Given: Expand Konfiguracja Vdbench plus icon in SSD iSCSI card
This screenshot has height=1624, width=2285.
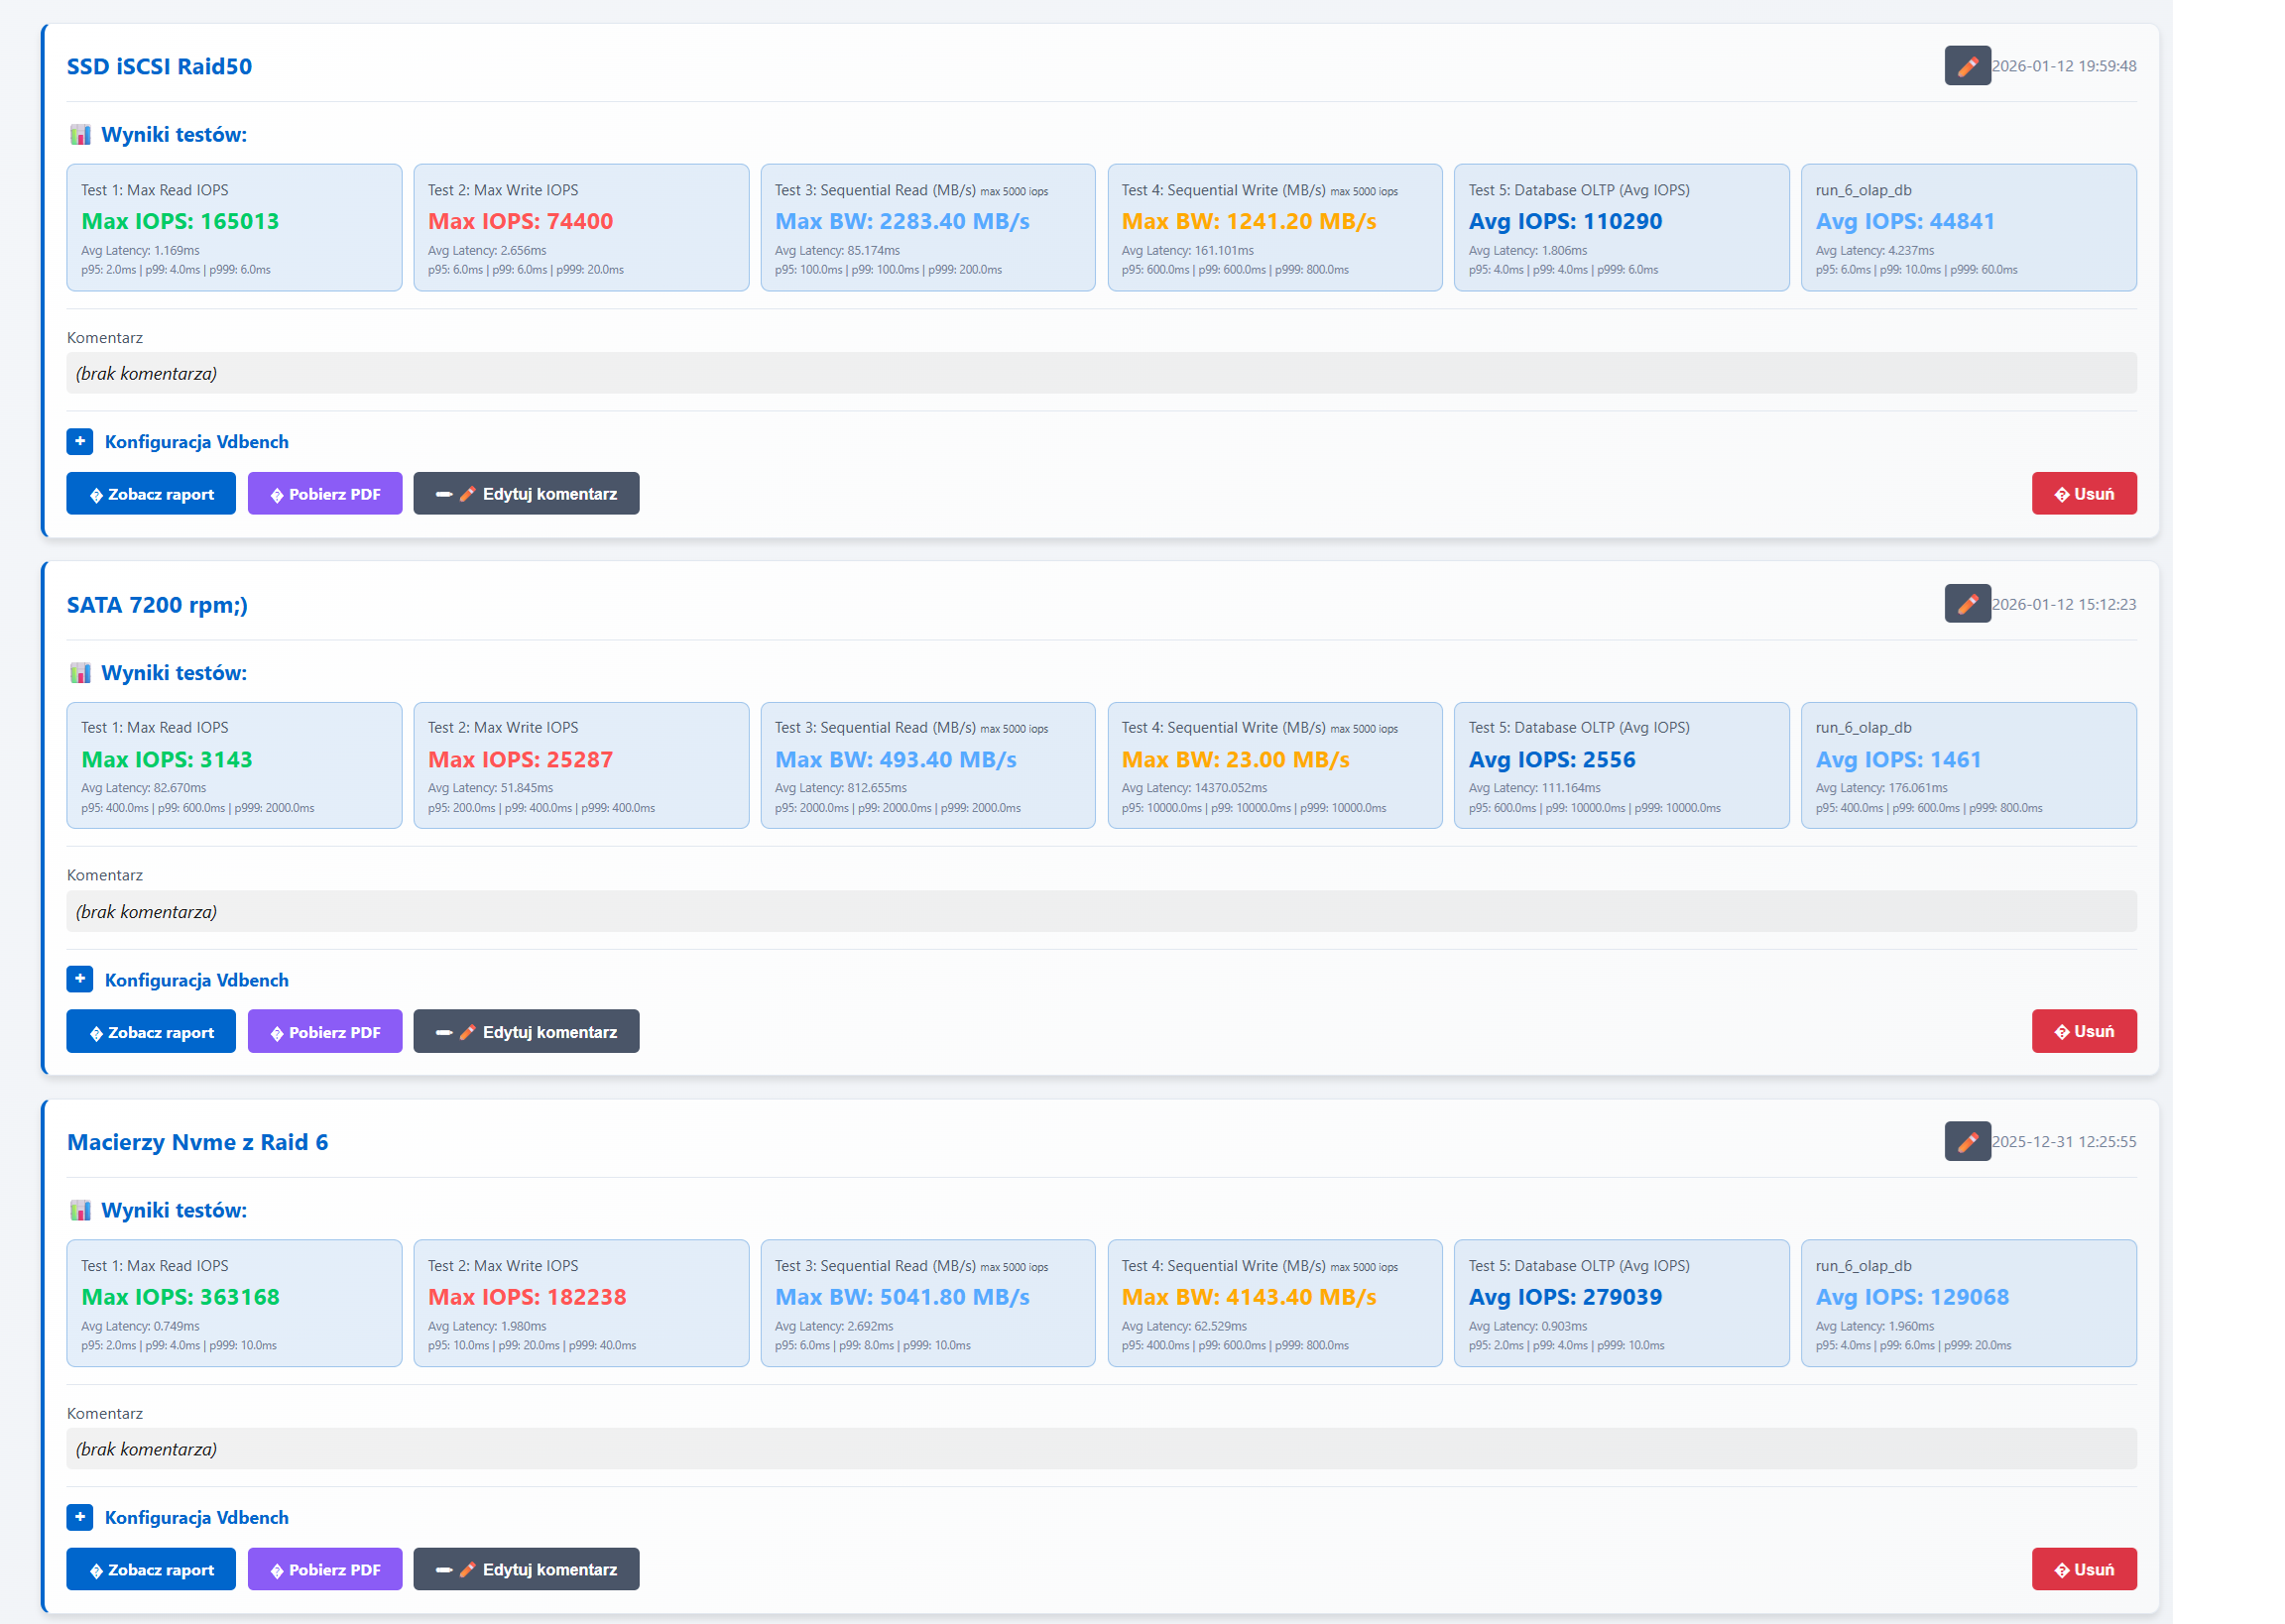Looking at the screenshot, I should [x=80, y=441].
